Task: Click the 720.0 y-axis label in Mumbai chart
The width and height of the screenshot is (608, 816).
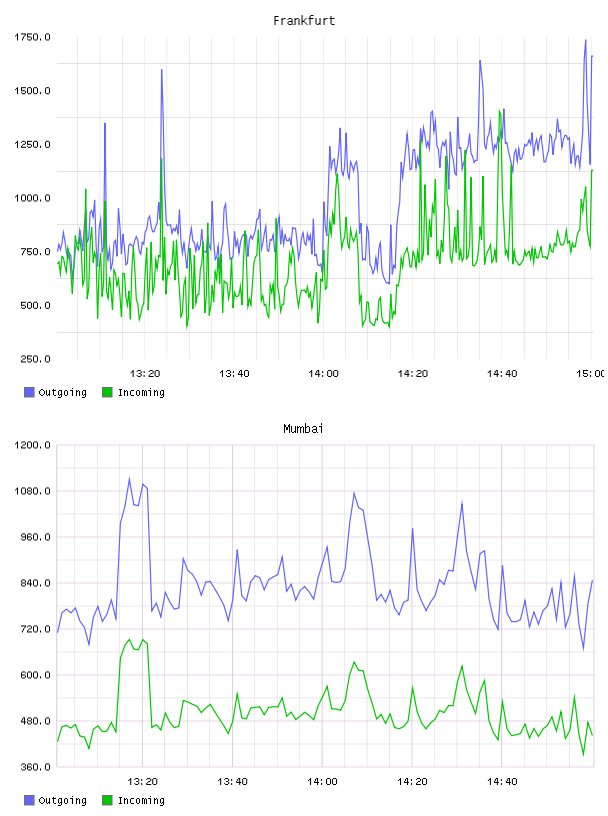Action: tap(35, 629)
